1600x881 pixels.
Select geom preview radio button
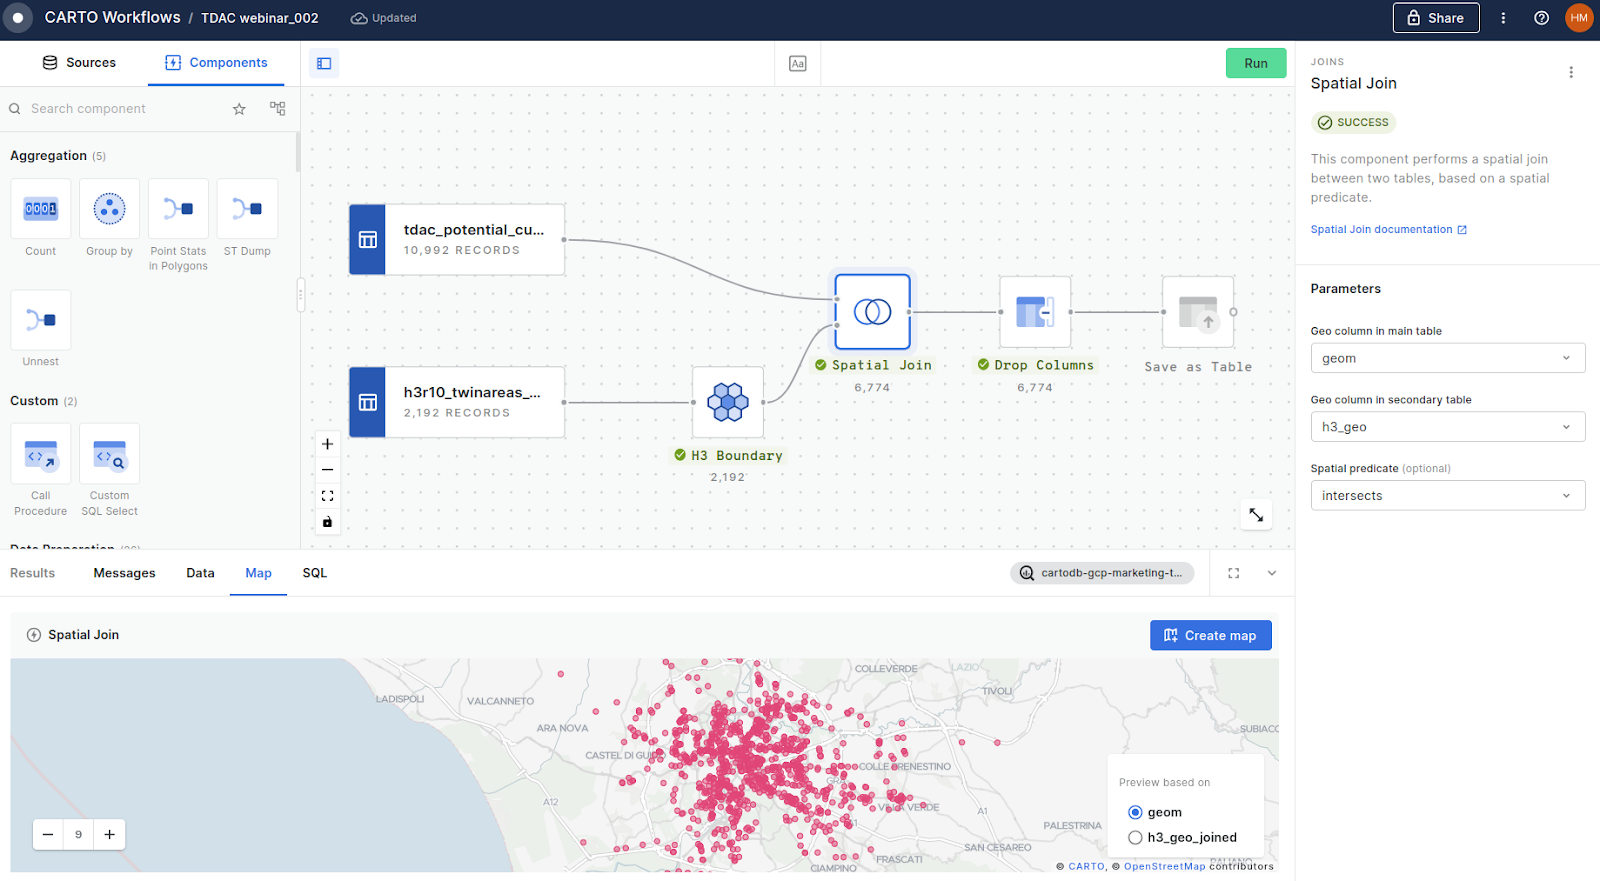pyautogui.click(x=1135, y=812)
